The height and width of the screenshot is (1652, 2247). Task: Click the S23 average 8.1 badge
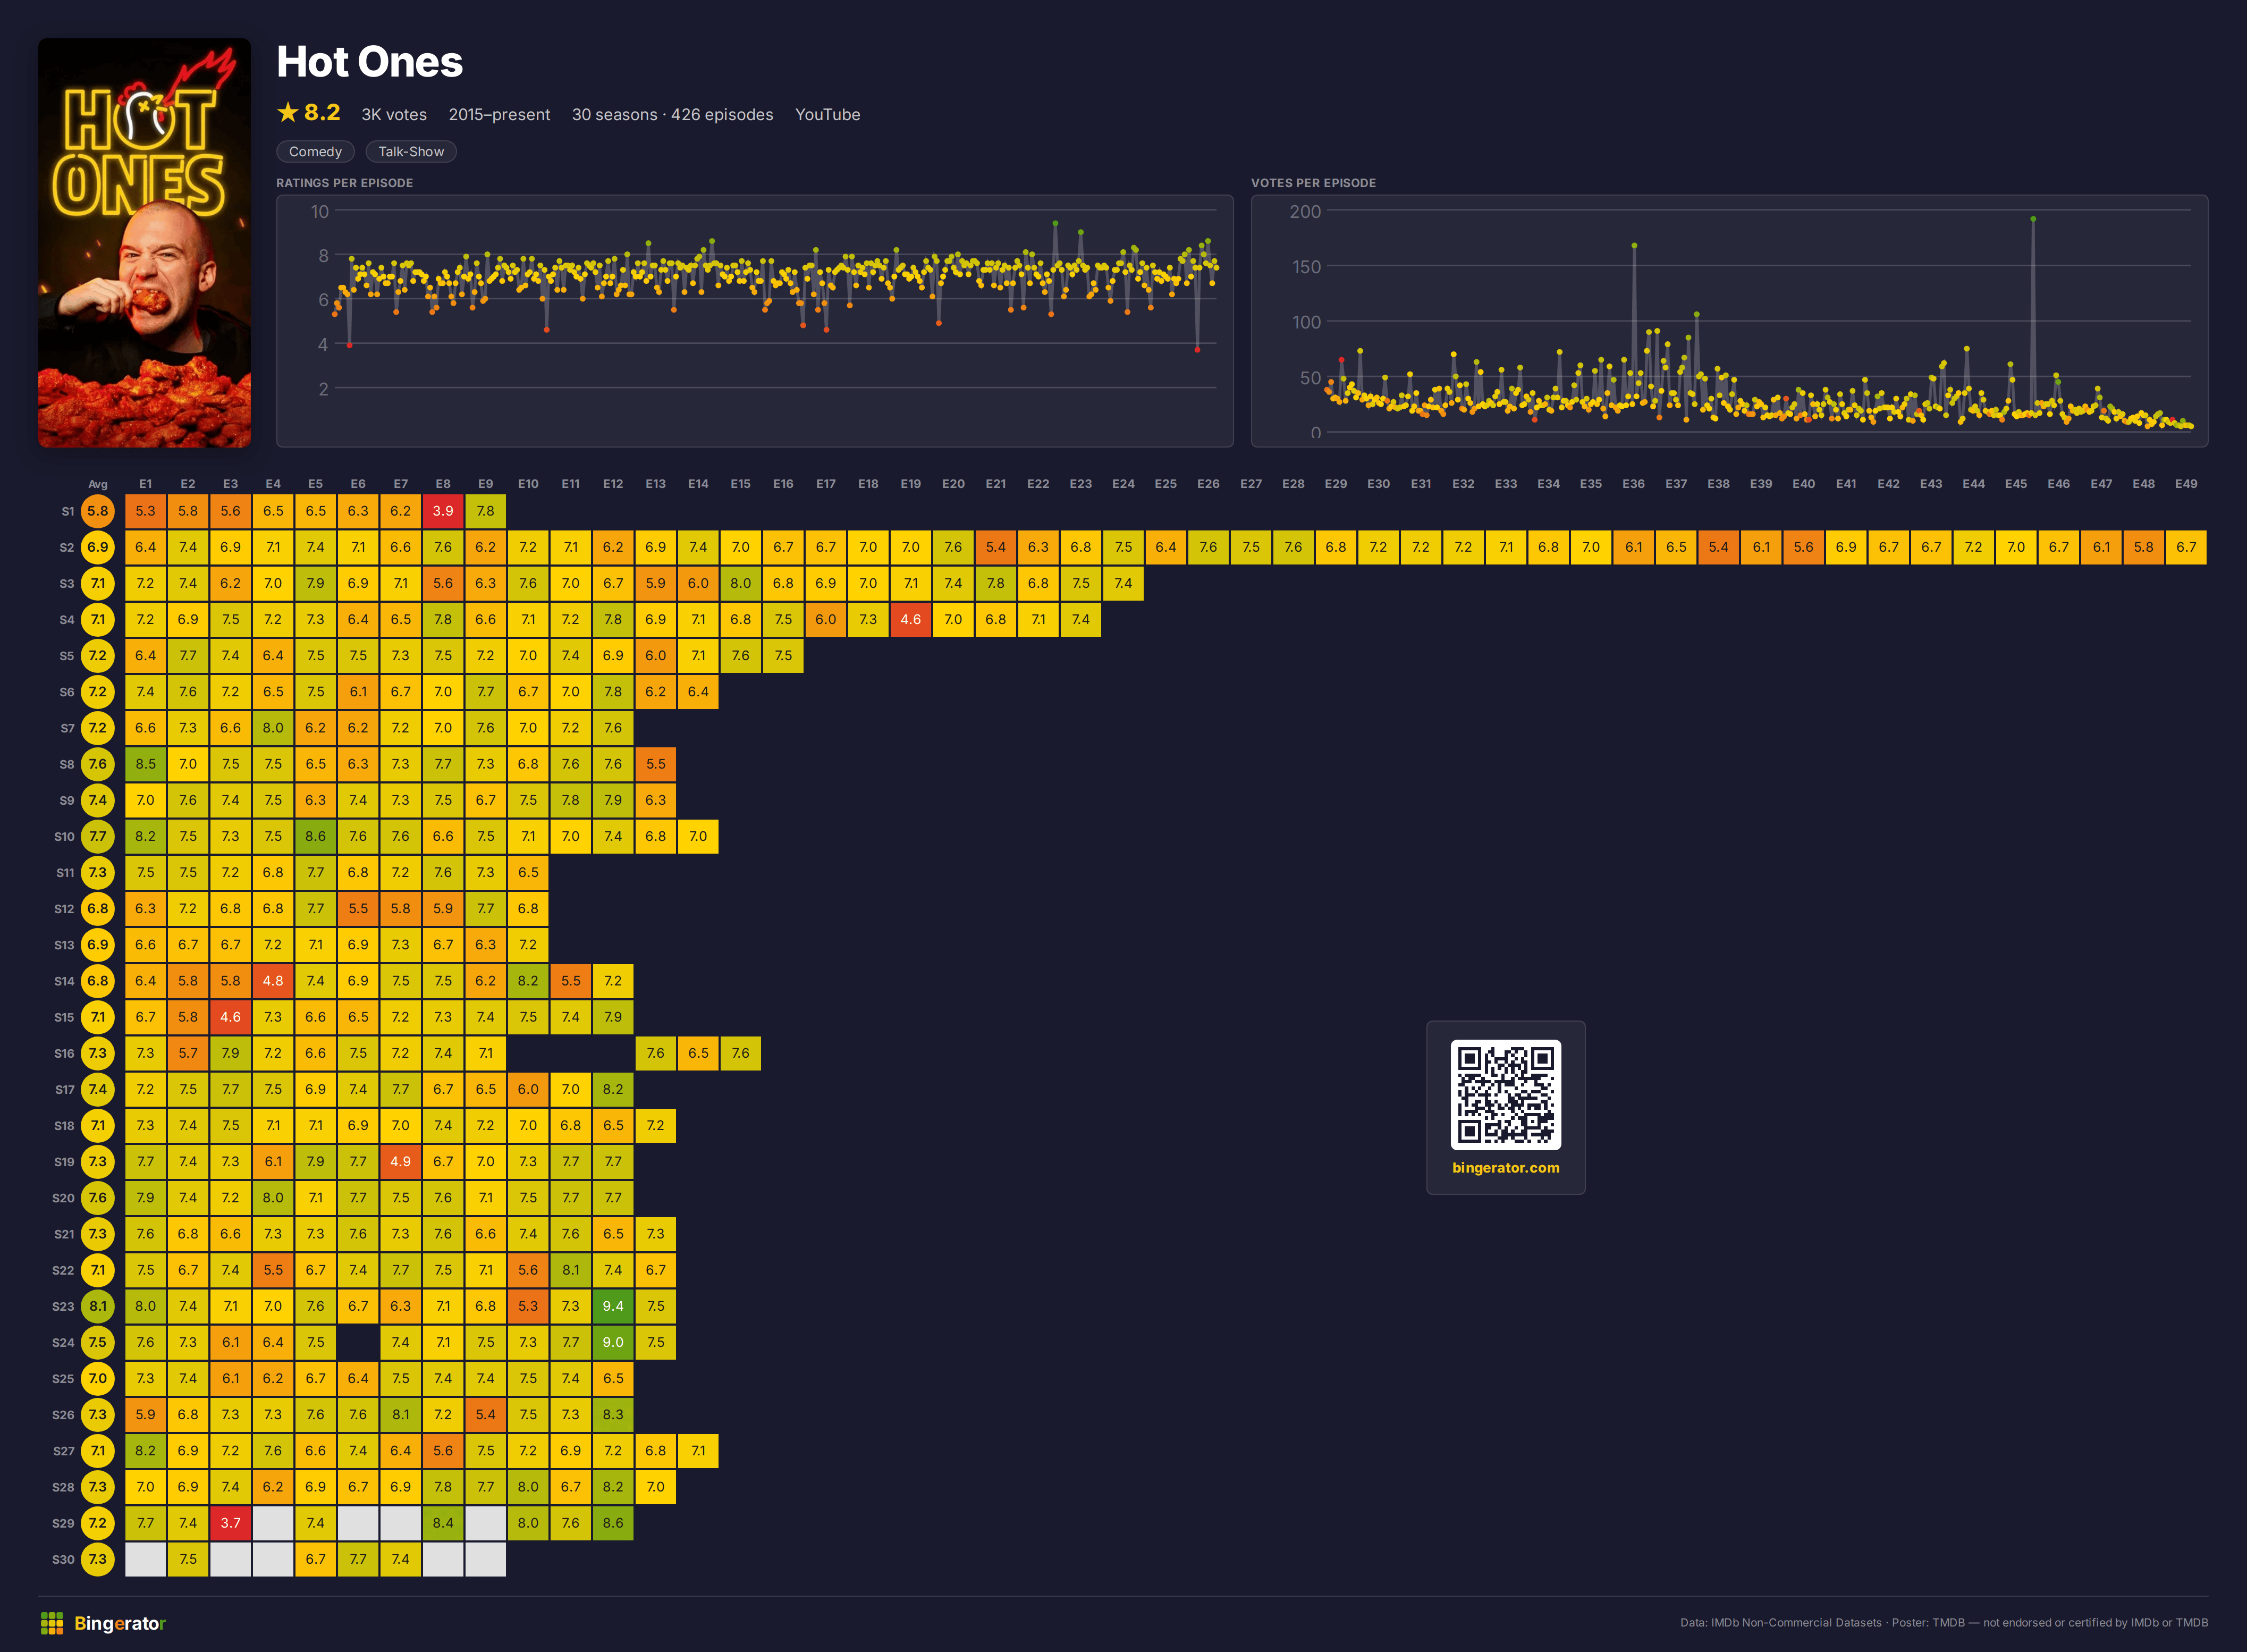97,1306
